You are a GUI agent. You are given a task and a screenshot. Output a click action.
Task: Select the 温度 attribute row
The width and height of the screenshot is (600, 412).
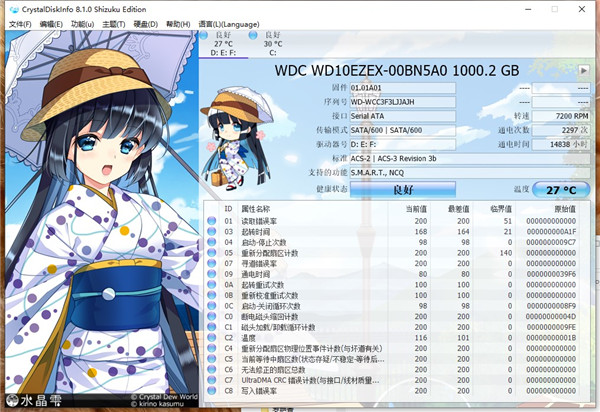coord(392,338)
